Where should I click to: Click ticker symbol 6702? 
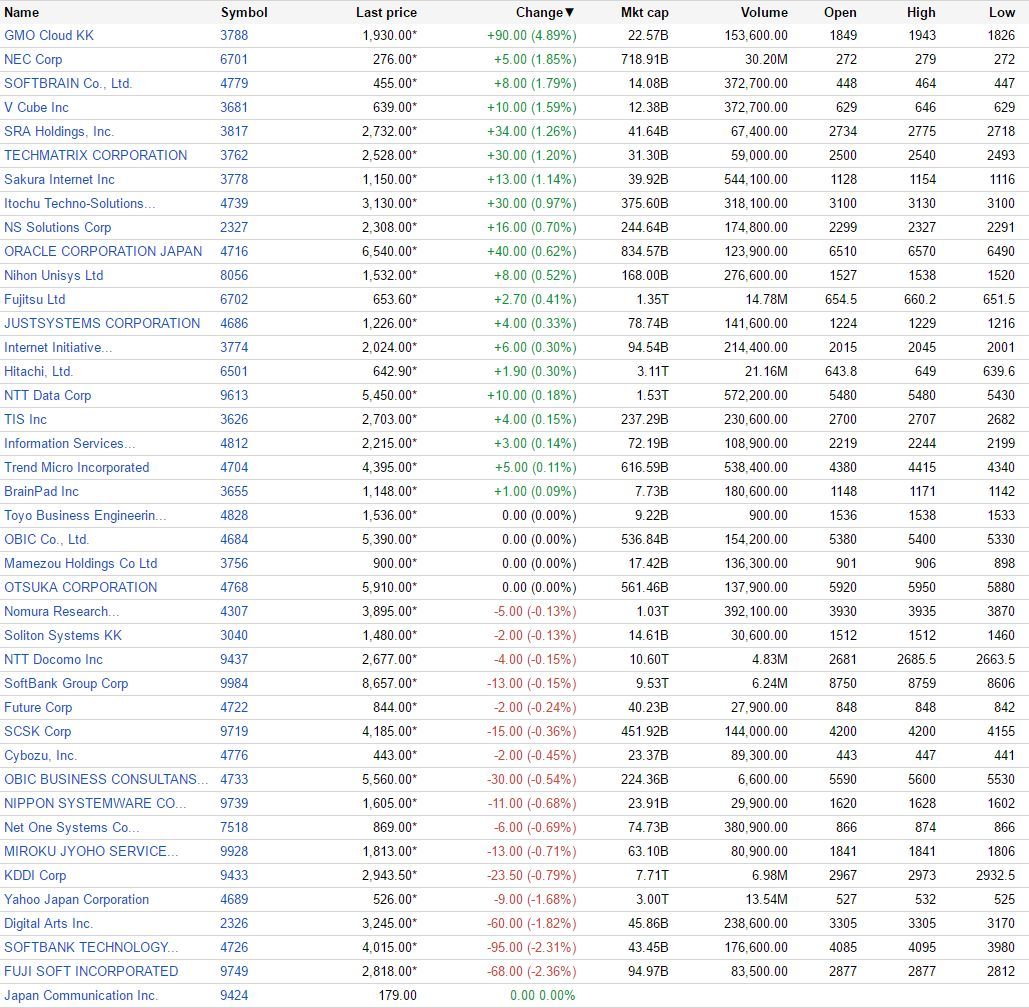(234, 300)
